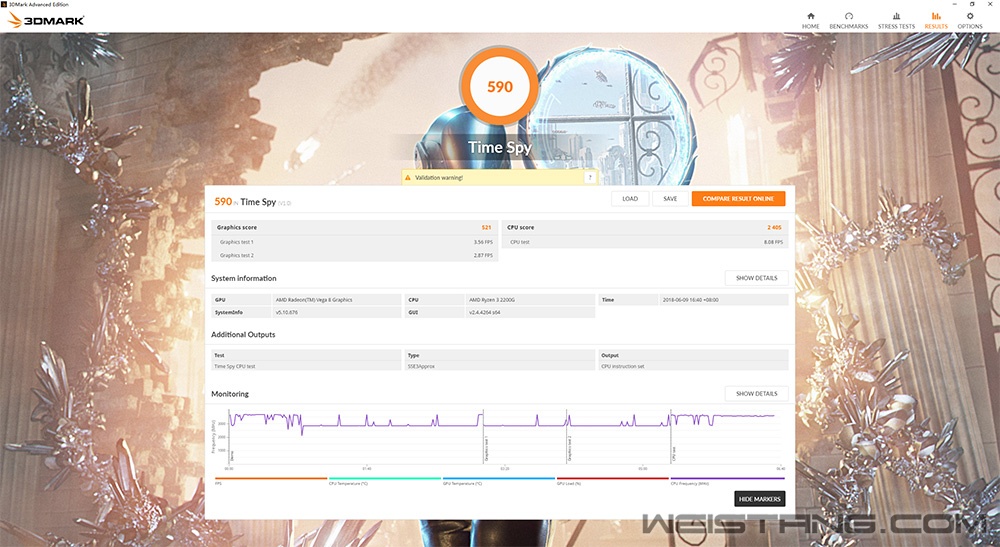The height and width of the screenshot is (547, 1000).
Task: Click the LOAD button
Action: (x=630, y=199)
